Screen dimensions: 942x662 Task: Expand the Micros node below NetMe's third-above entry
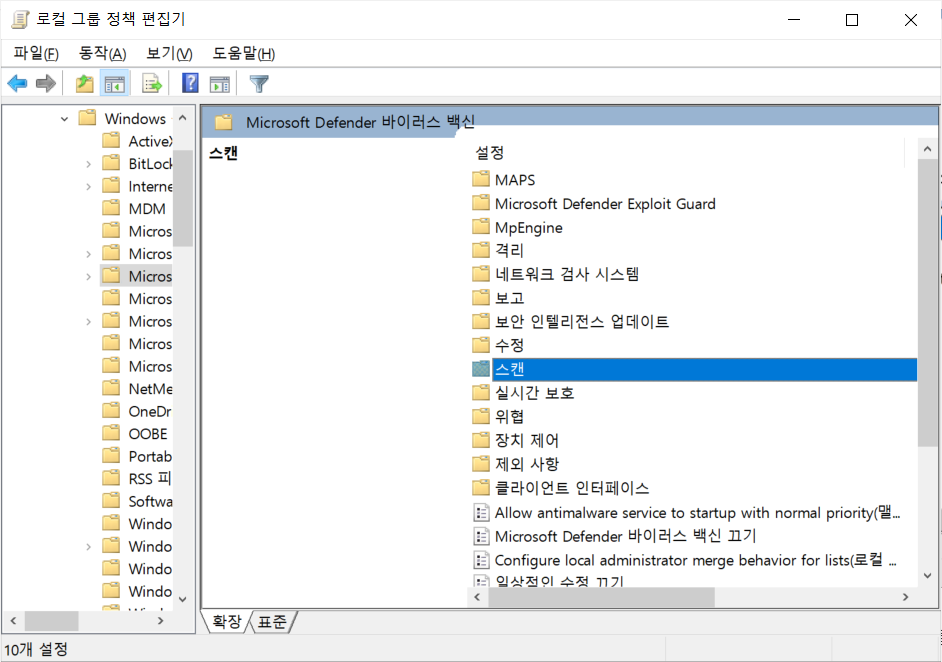[88, 322]
